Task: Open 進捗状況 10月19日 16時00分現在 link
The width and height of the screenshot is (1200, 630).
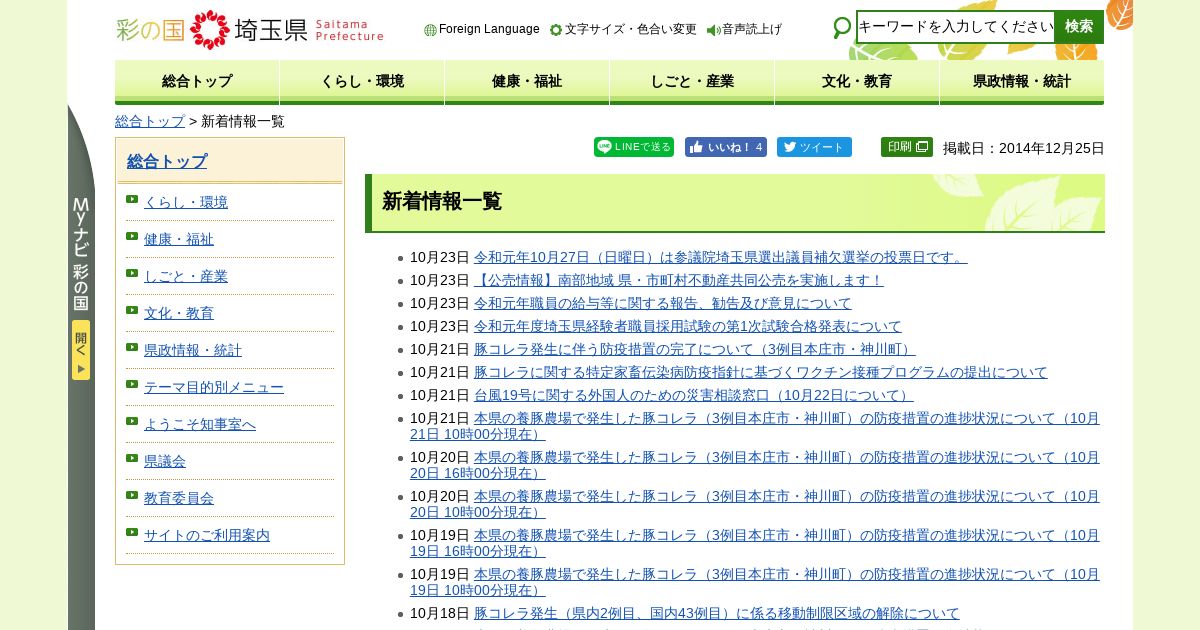Action: click(x=755, y=543)
